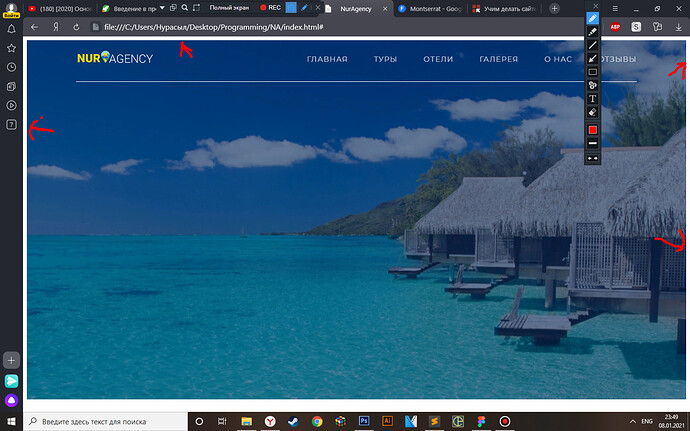Open the recorder toolbar dropdown arrow
The width and height of the screenshot is (690, 431).
162,7
